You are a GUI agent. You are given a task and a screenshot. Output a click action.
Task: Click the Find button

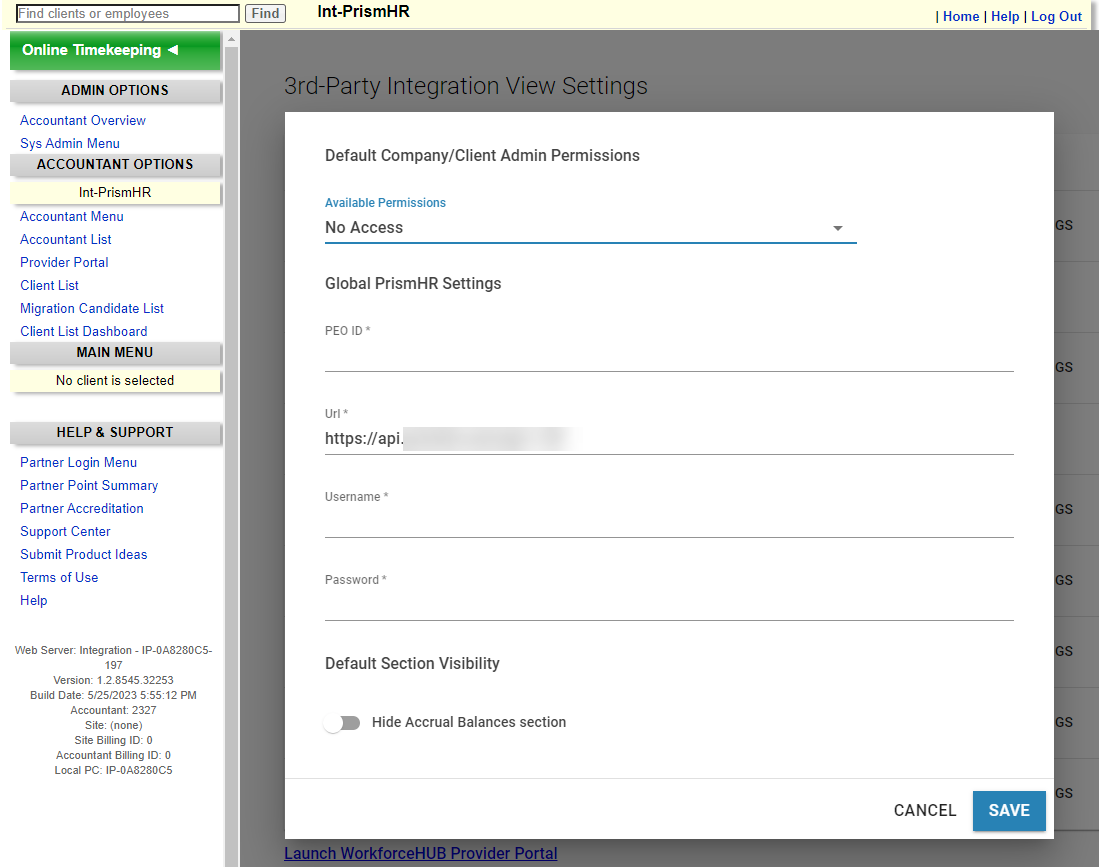[264, 13]
